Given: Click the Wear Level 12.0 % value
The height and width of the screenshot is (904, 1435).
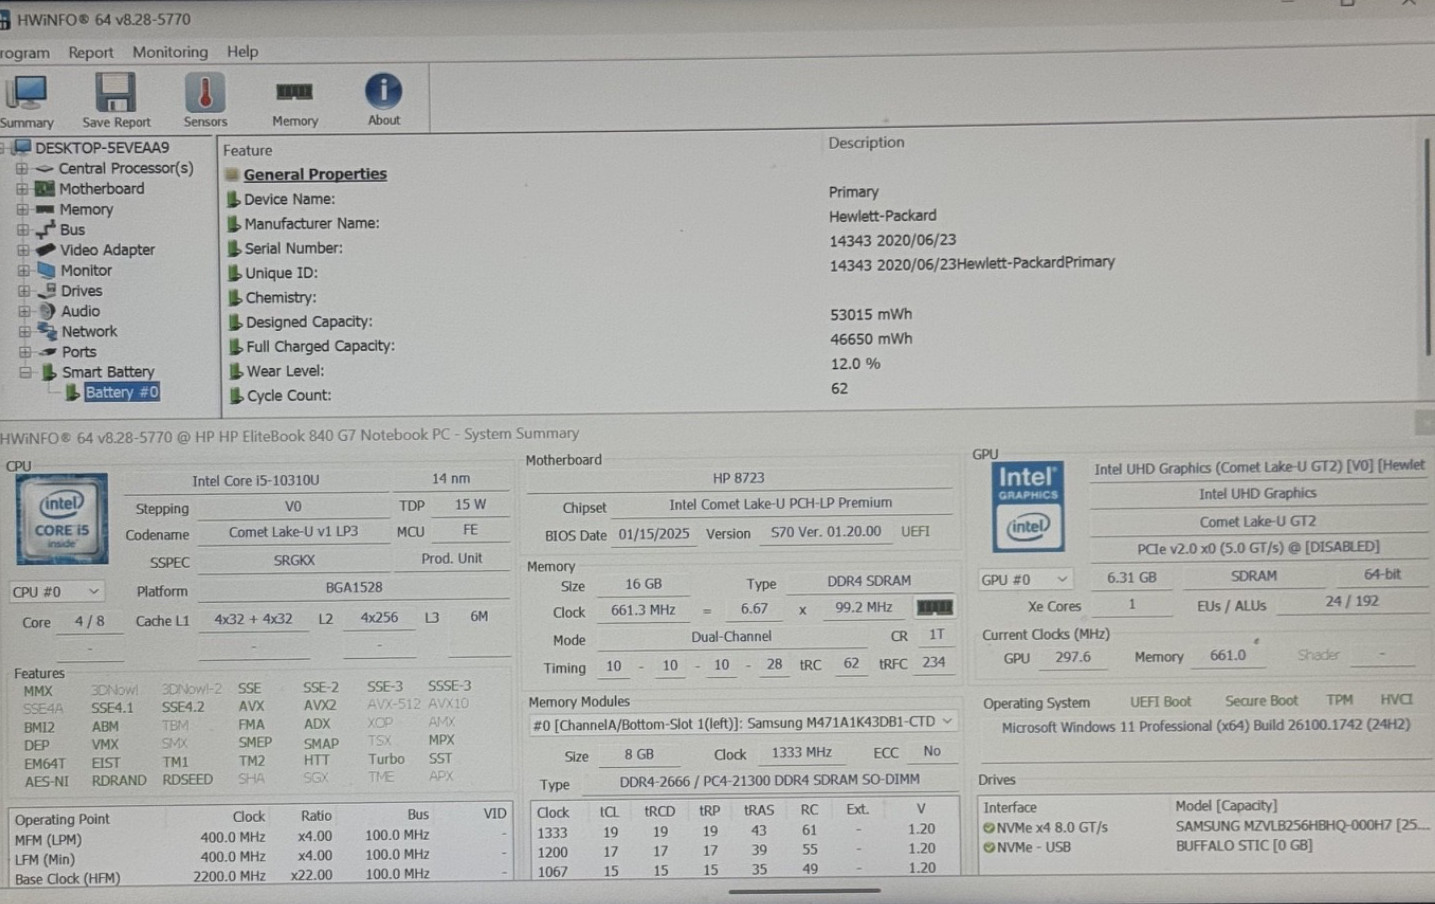Looking at the screenshot, I should coord(855,364).
